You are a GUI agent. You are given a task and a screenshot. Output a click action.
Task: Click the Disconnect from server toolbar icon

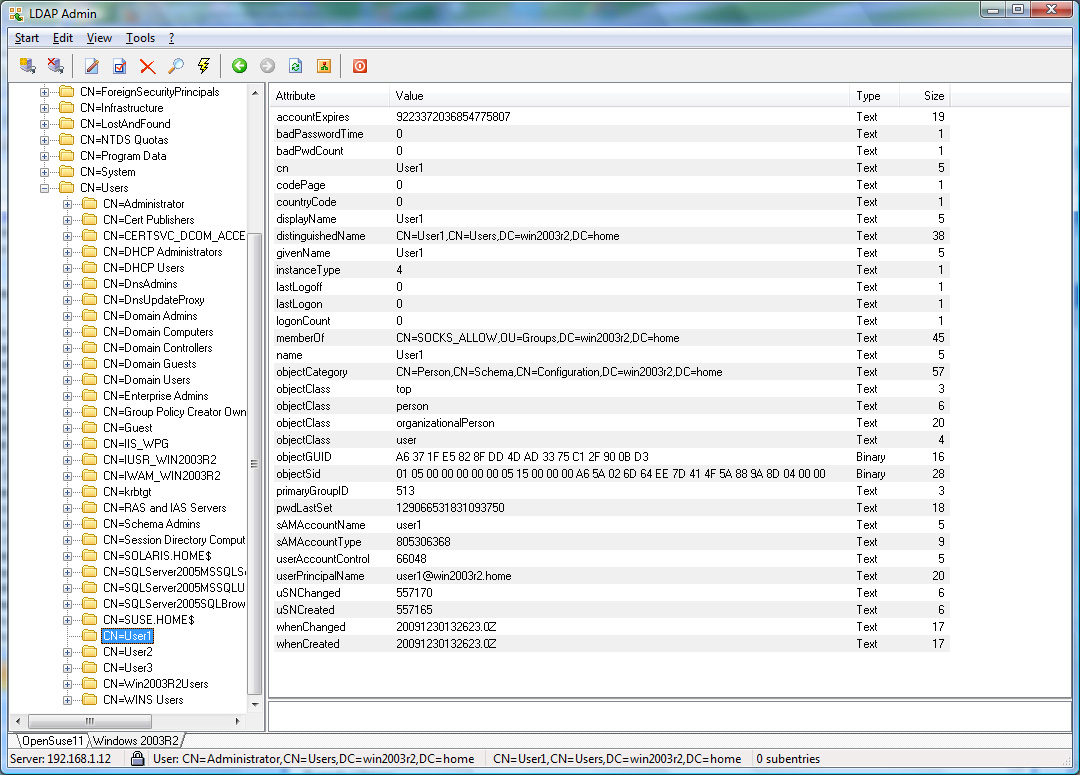pyautogui.click(x=56, y=66)
